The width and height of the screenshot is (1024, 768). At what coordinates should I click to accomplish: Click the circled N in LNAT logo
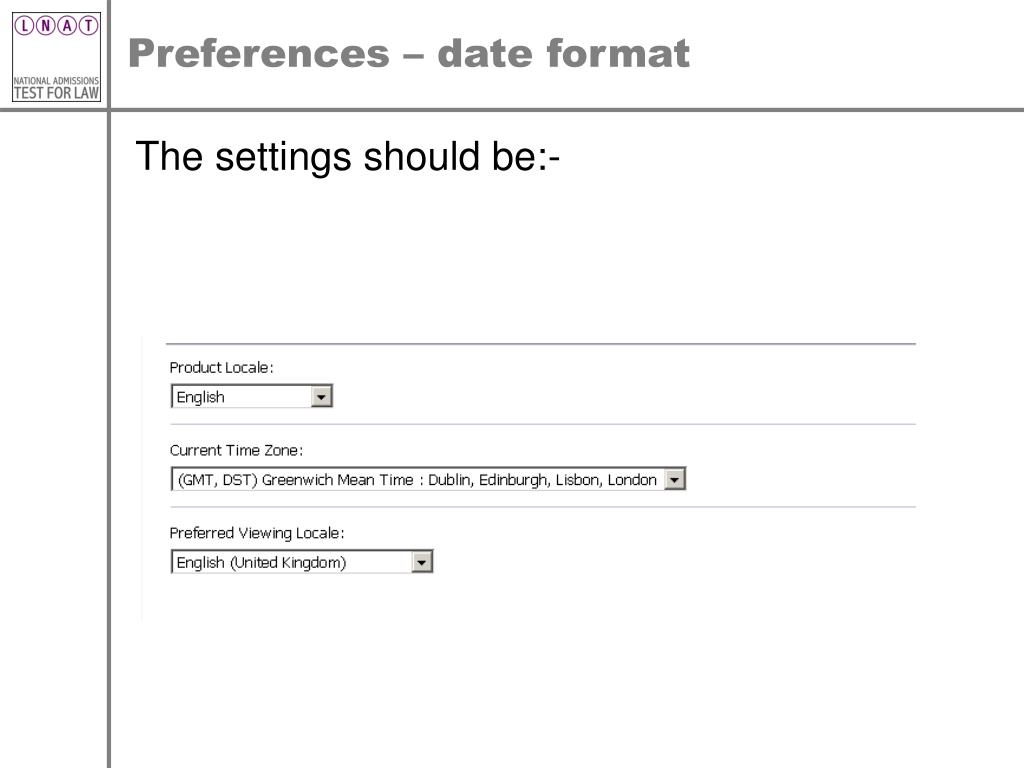click(46, 25)
